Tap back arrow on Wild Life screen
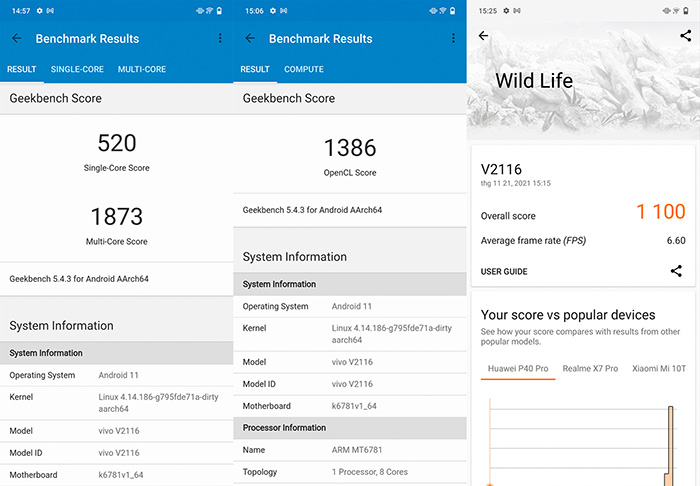700x486 pixels. (x=483, y=36)
